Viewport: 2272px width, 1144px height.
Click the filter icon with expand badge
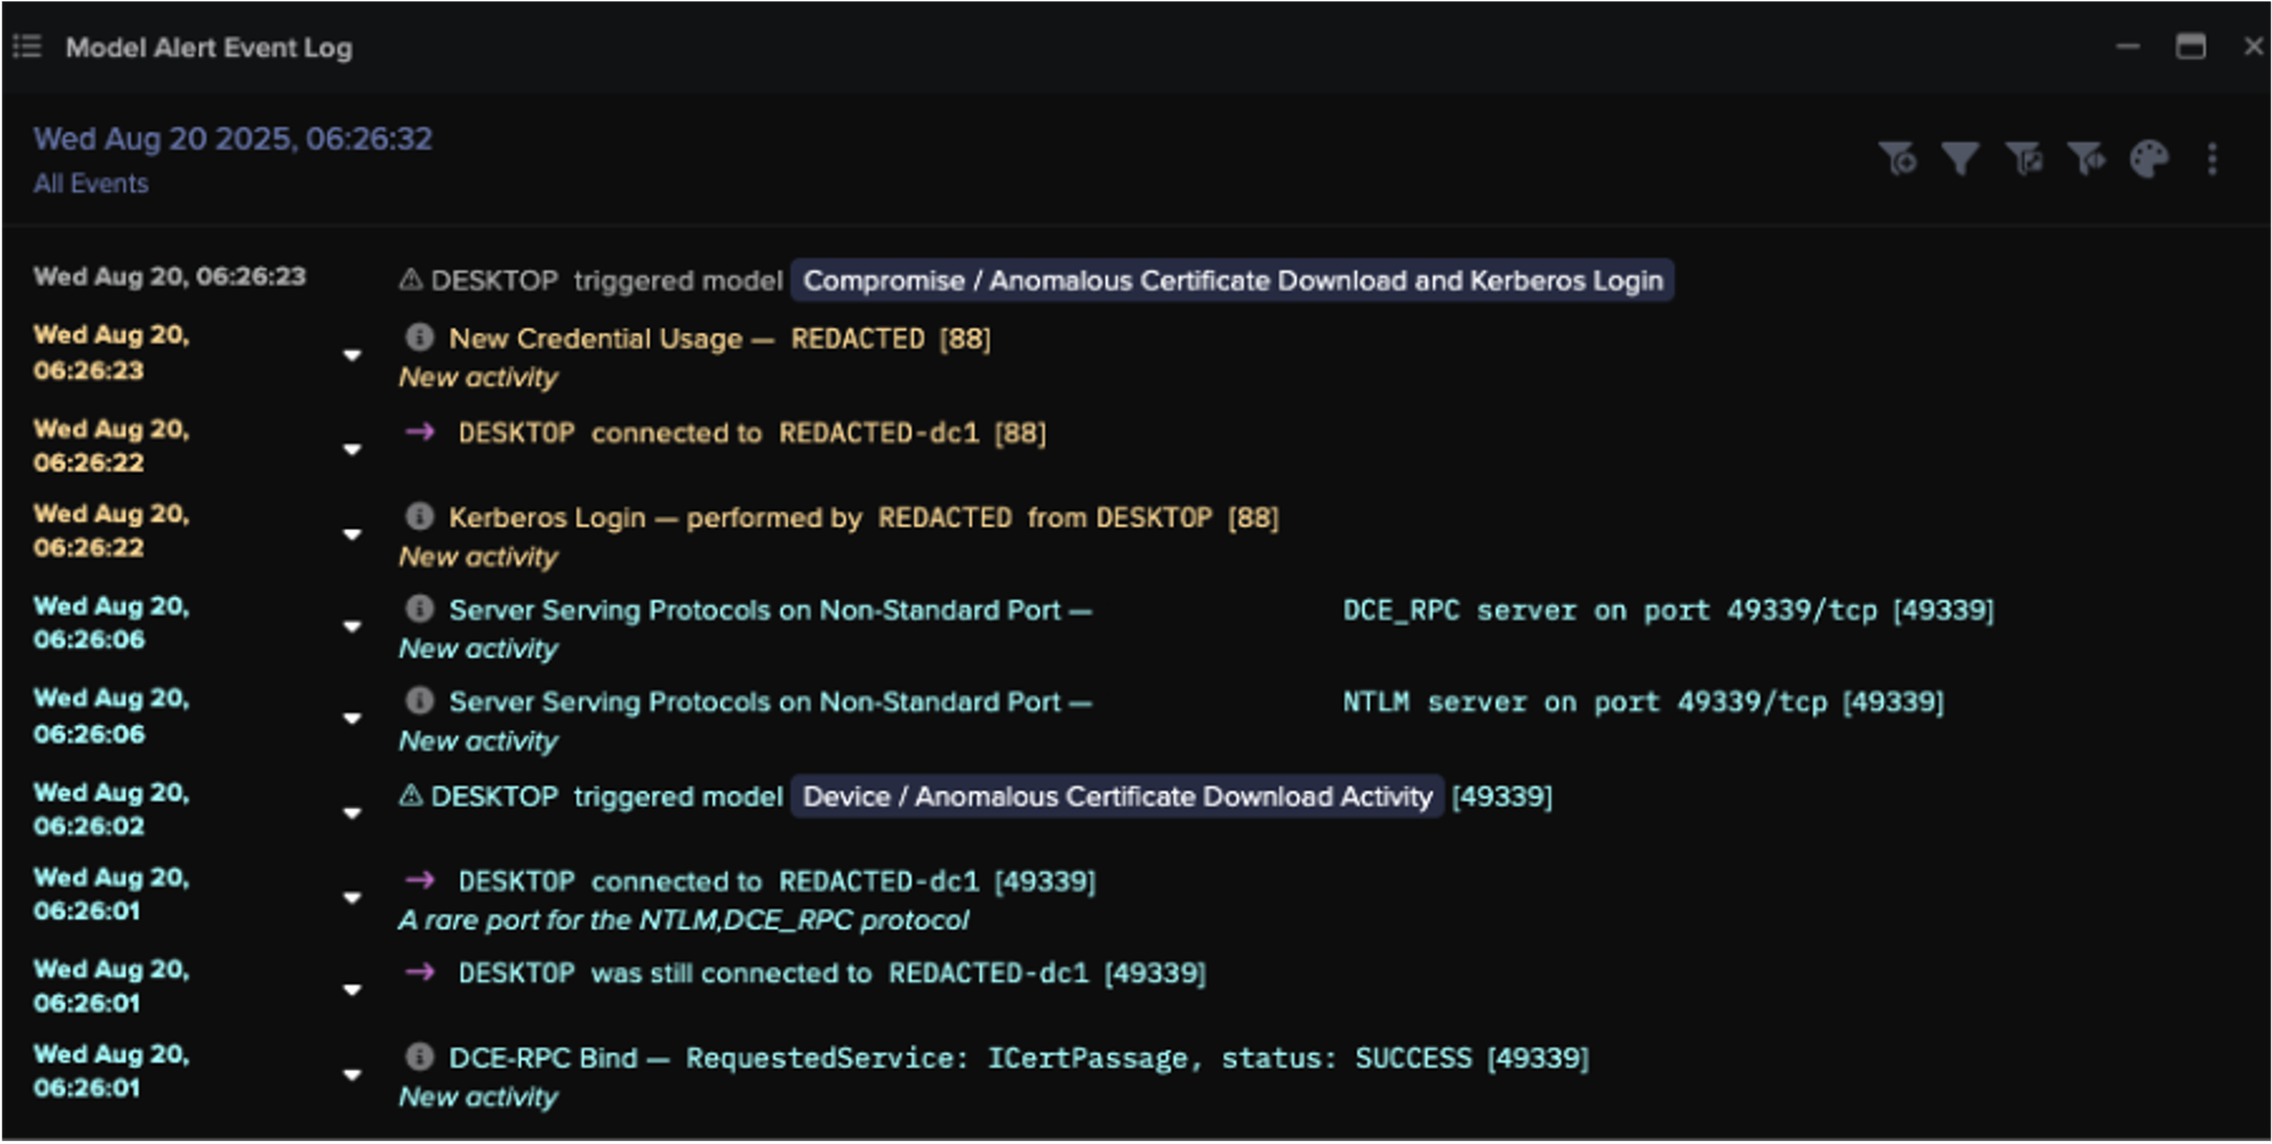(2024, 159)
